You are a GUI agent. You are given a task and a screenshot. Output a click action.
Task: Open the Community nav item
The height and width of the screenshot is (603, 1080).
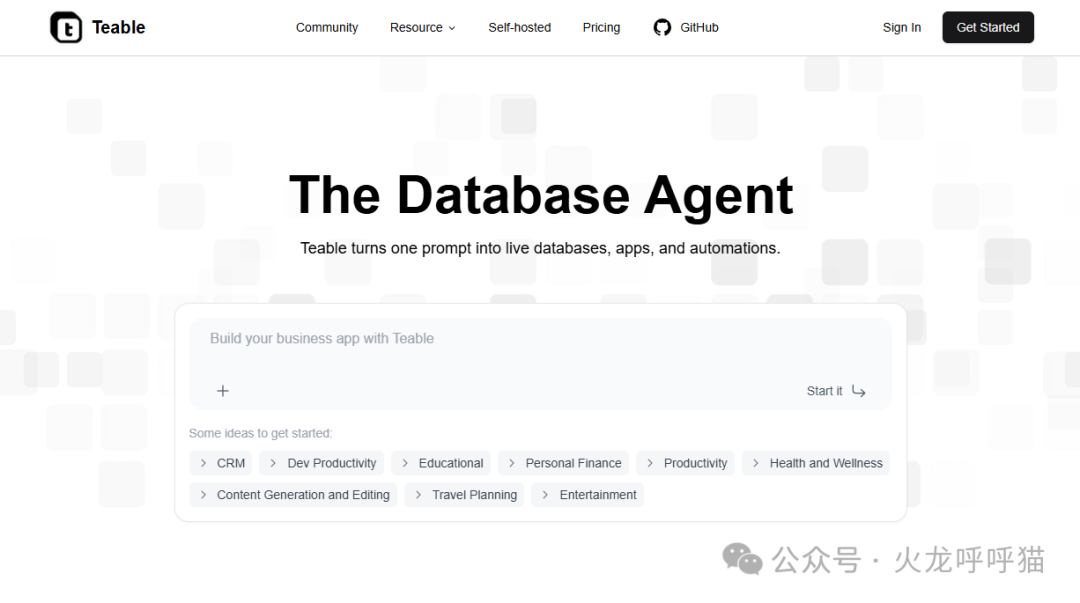pyautogui.click(x=327, y=28)
